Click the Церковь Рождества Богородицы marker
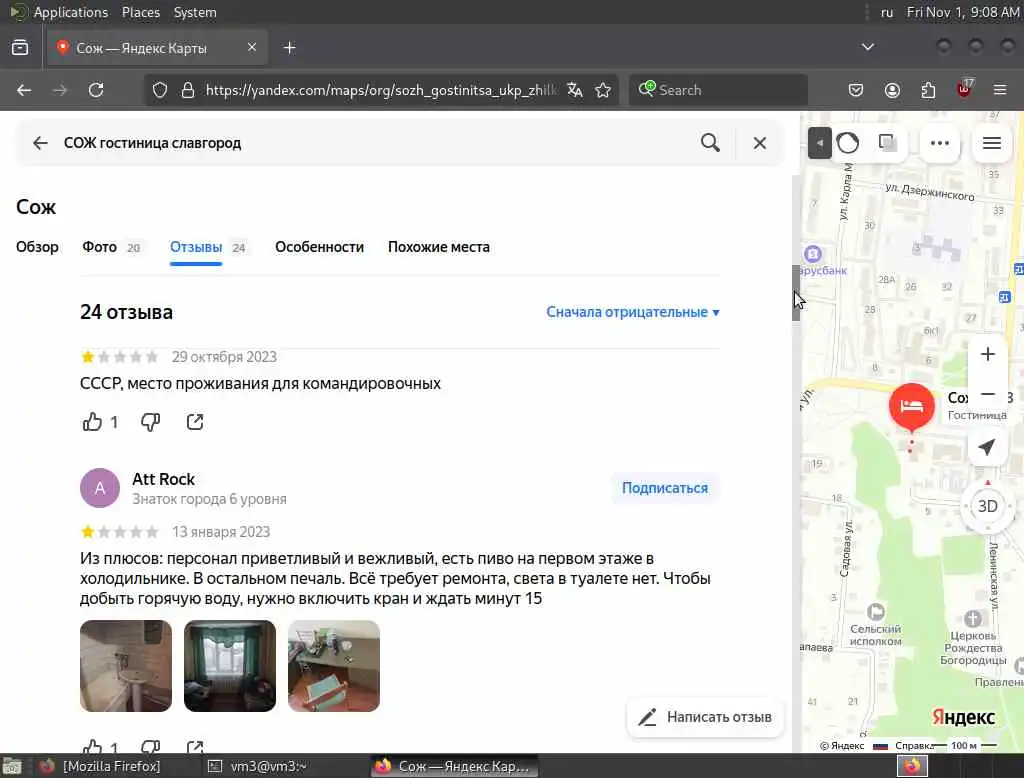The height and width of the screenshot is (778, 1024). click(972, 619)
